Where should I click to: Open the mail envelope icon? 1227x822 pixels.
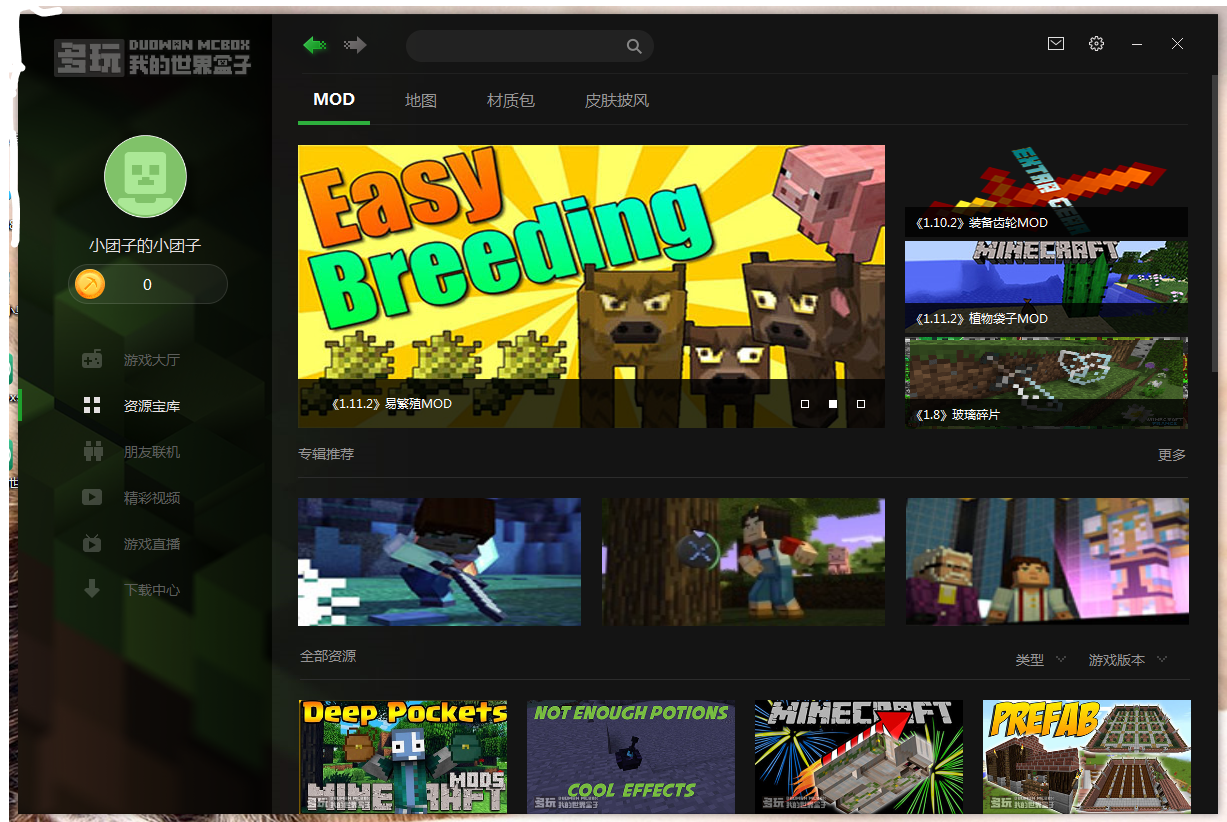tap(1056, 44)
